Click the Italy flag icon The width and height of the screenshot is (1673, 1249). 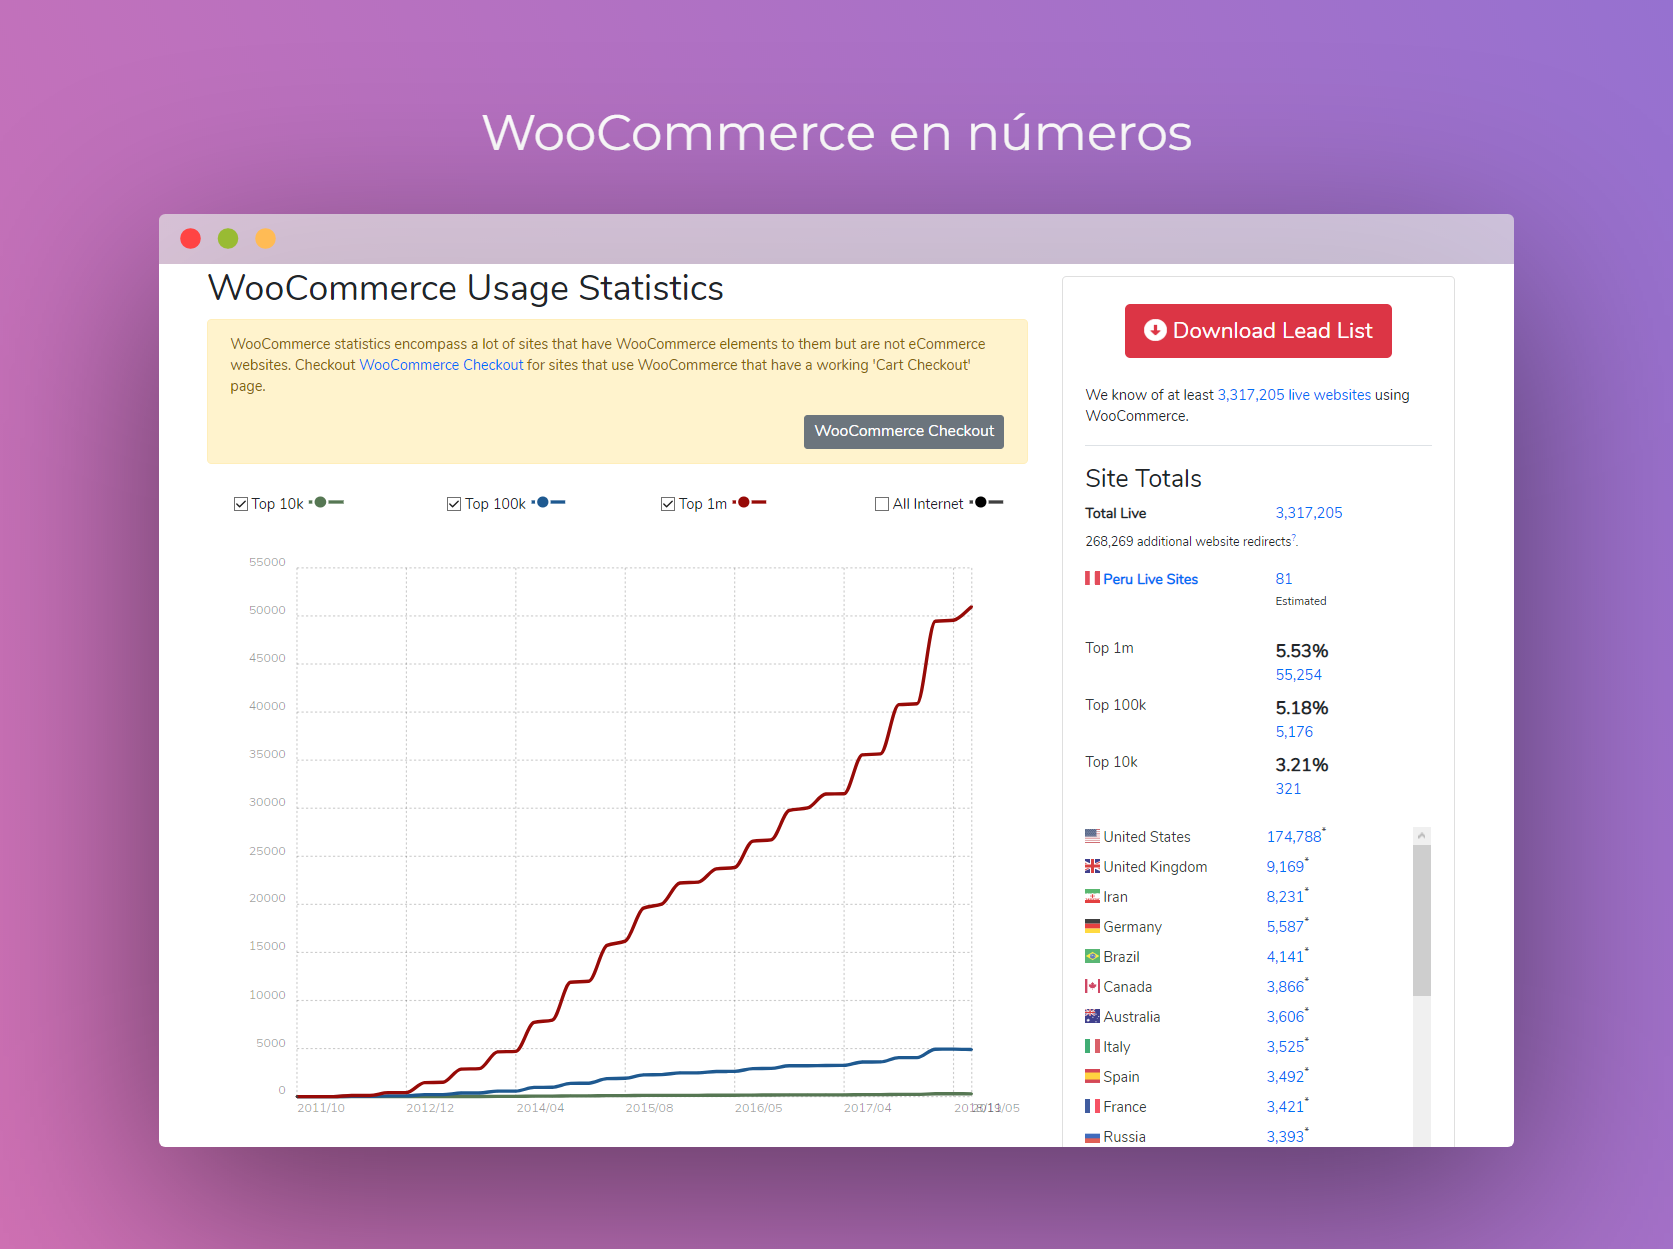click(x=1092, y=1046)
